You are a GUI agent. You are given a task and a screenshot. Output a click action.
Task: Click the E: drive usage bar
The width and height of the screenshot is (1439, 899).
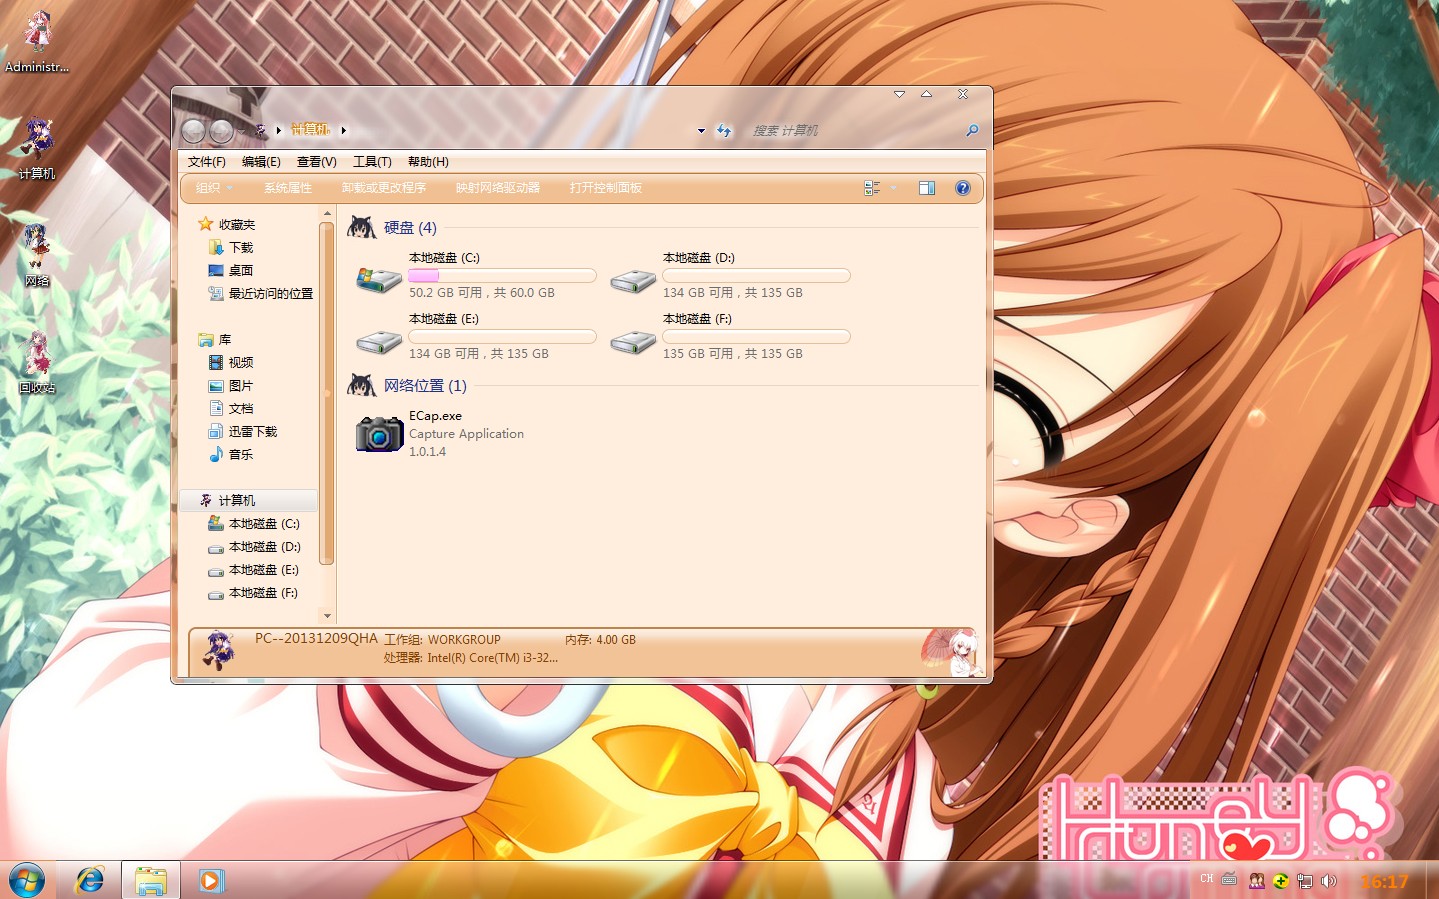[x=502, y=336]
